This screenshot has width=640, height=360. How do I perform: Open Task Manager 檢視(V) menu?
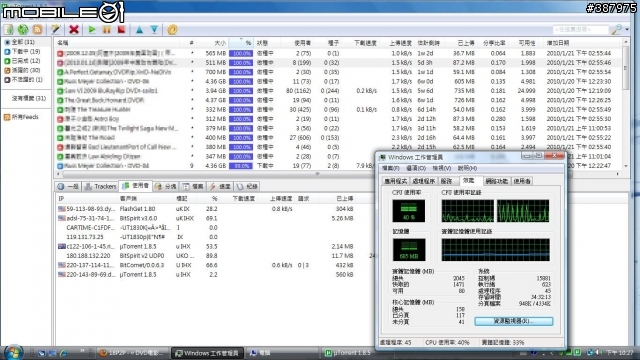coord(442,168)
